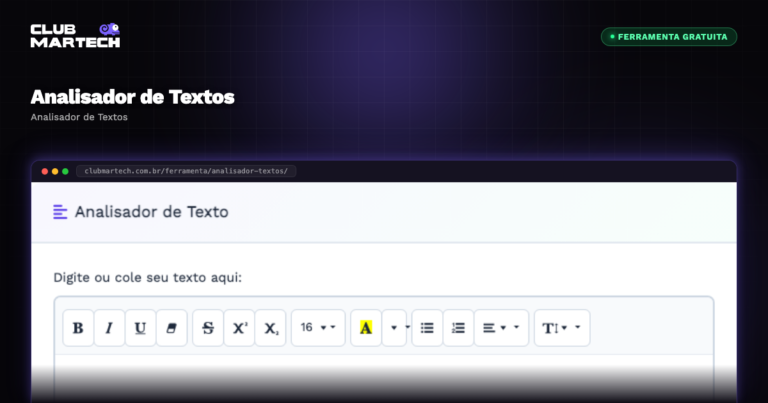Apply strikethrough formatting
768x403 pixels.
(208, 328)
